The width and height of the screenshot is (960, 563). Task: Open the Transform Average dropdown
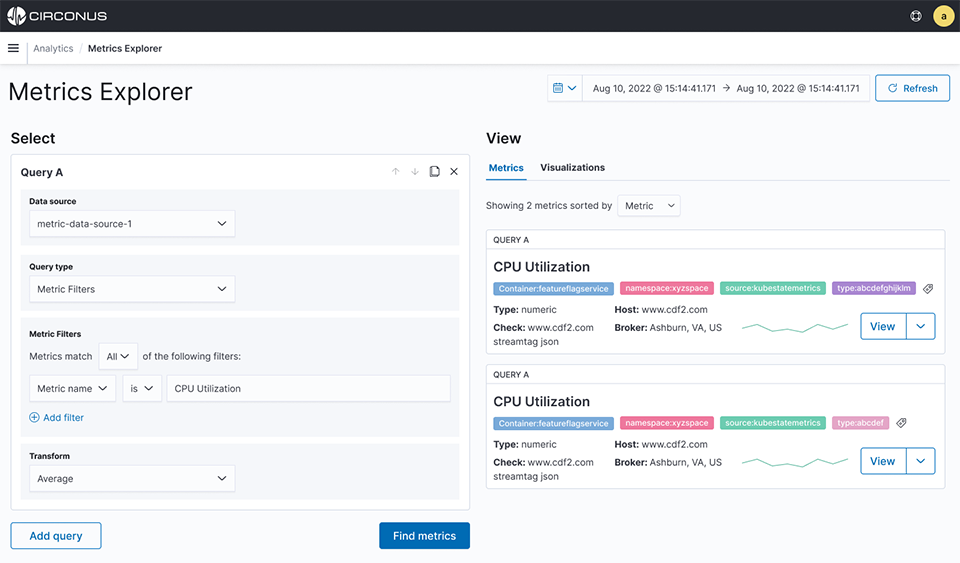tap(132, 479)
